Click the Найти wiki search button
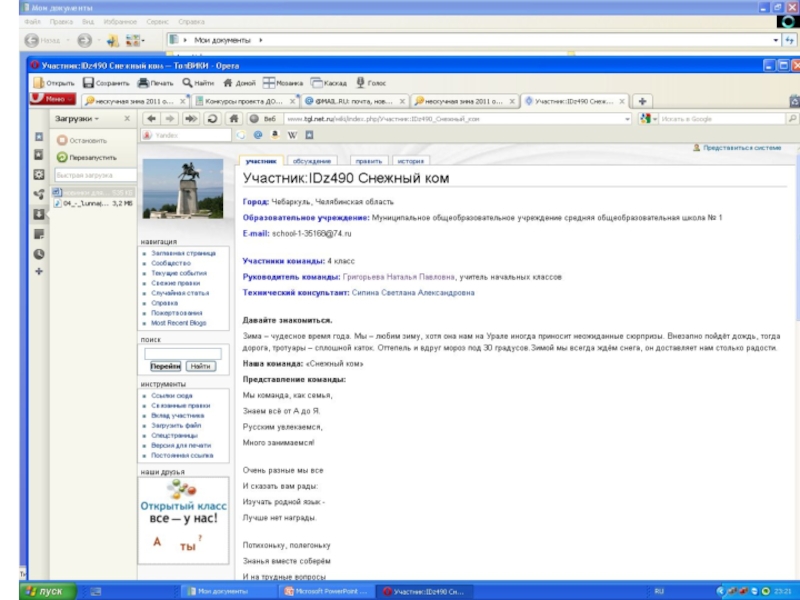The image size is (800, 600). 201,366
